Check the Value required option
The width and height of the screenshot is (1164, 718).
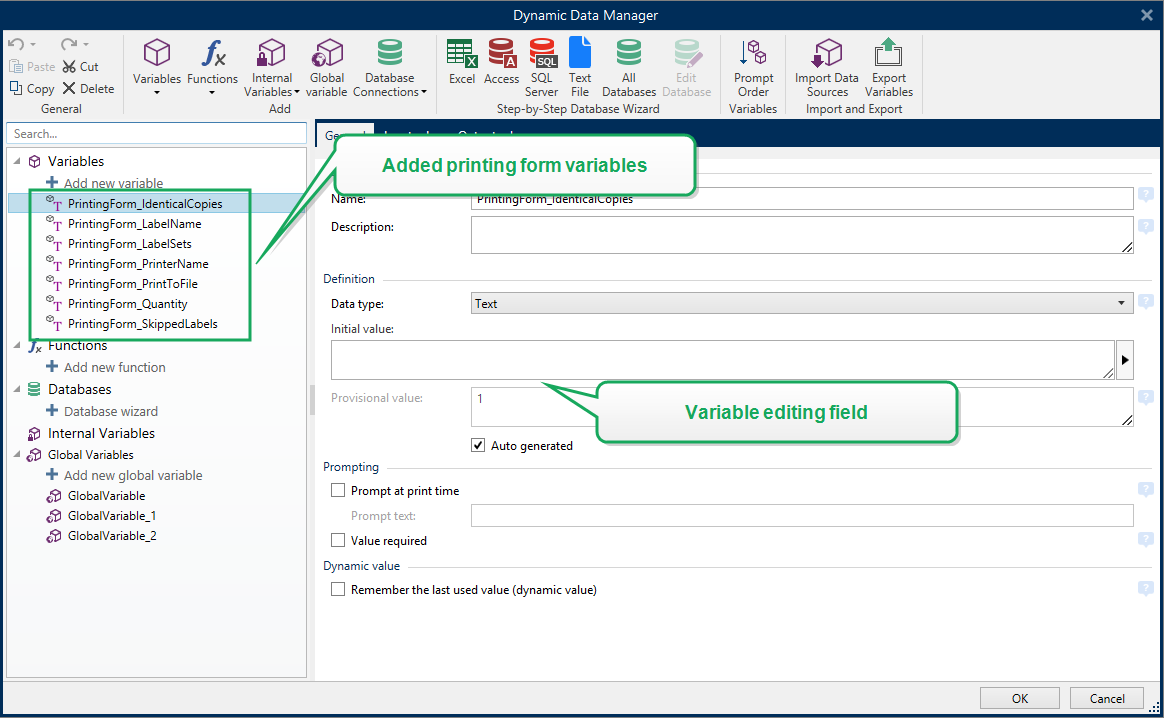point(338,541)
